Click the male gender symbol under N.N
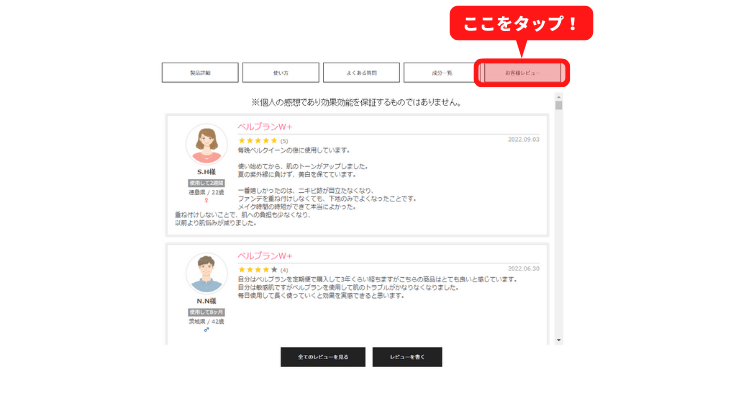This screenshot has height=400, width=750. [207, 329]
